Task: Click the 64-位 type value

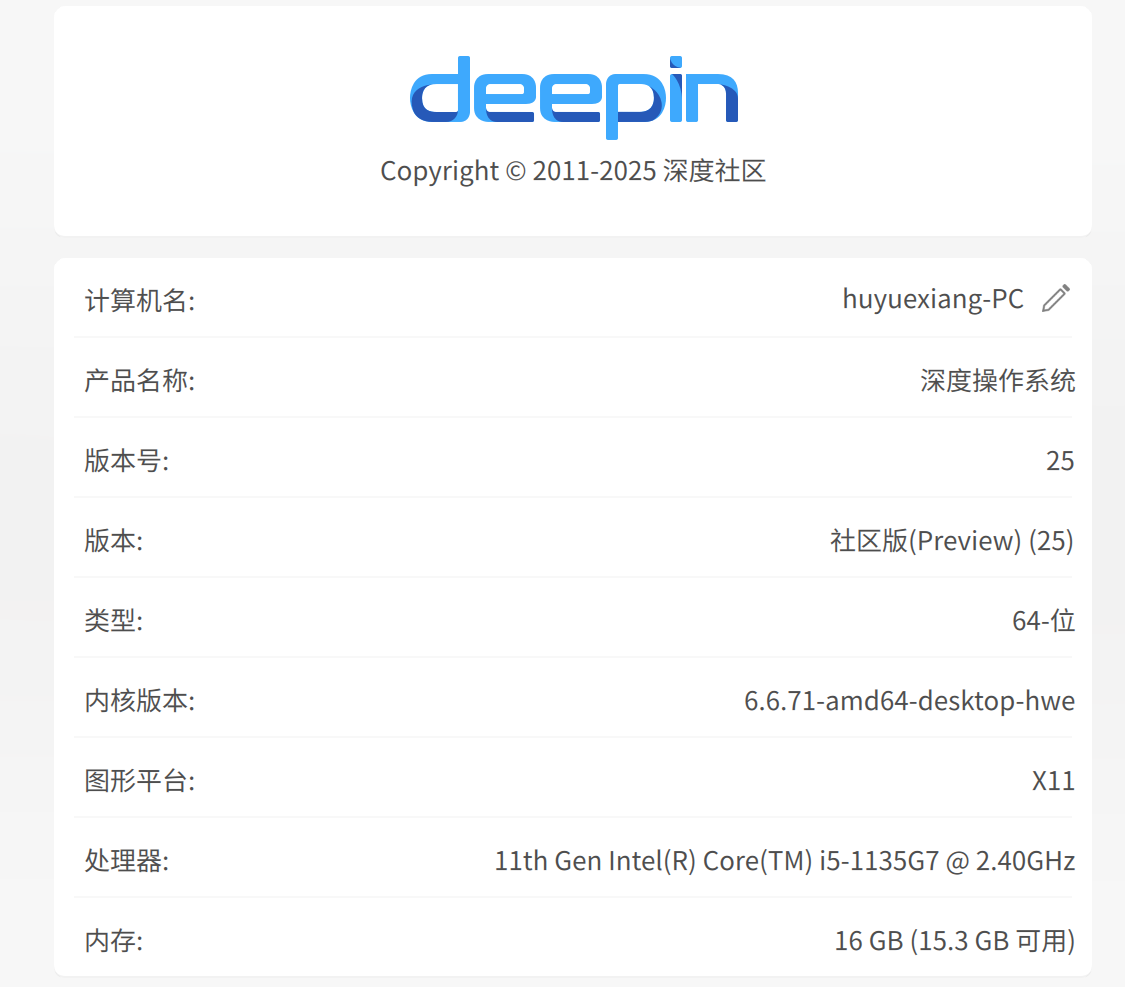Action: [x=1043, y=620]
